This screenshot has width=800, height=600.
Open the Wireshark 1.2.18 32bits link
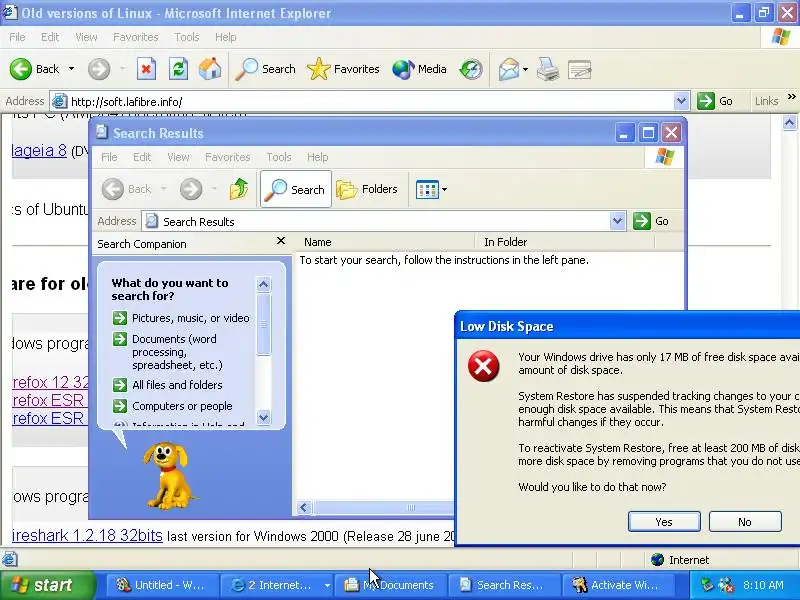tap(87, 535)
